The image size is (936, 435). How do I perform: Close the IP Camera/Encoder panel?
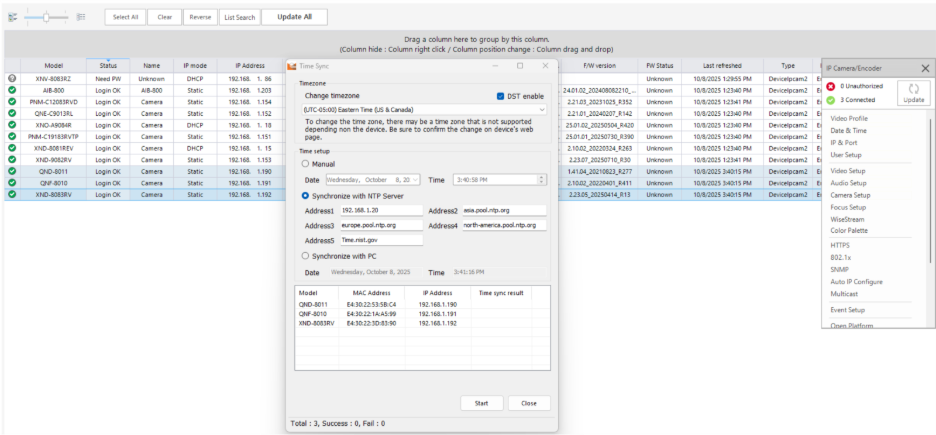(x=925, y=69)
